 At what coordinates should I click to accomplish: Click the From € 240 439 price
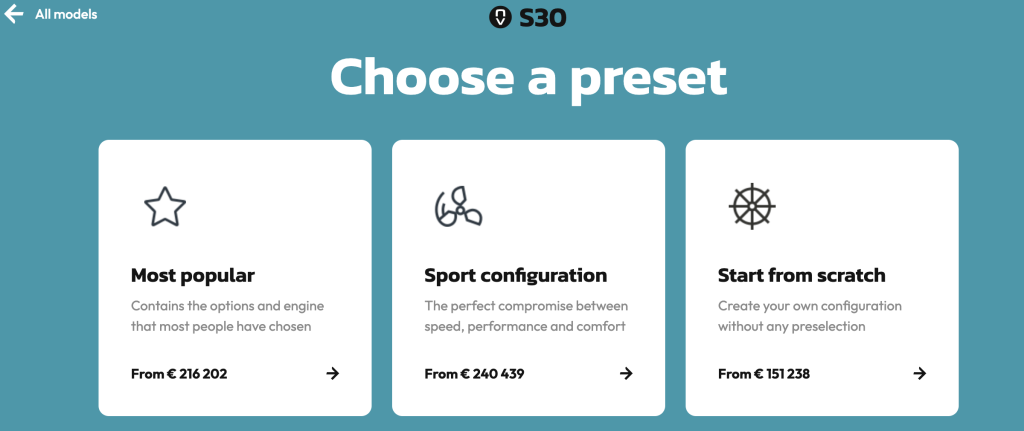pos(475,374)
